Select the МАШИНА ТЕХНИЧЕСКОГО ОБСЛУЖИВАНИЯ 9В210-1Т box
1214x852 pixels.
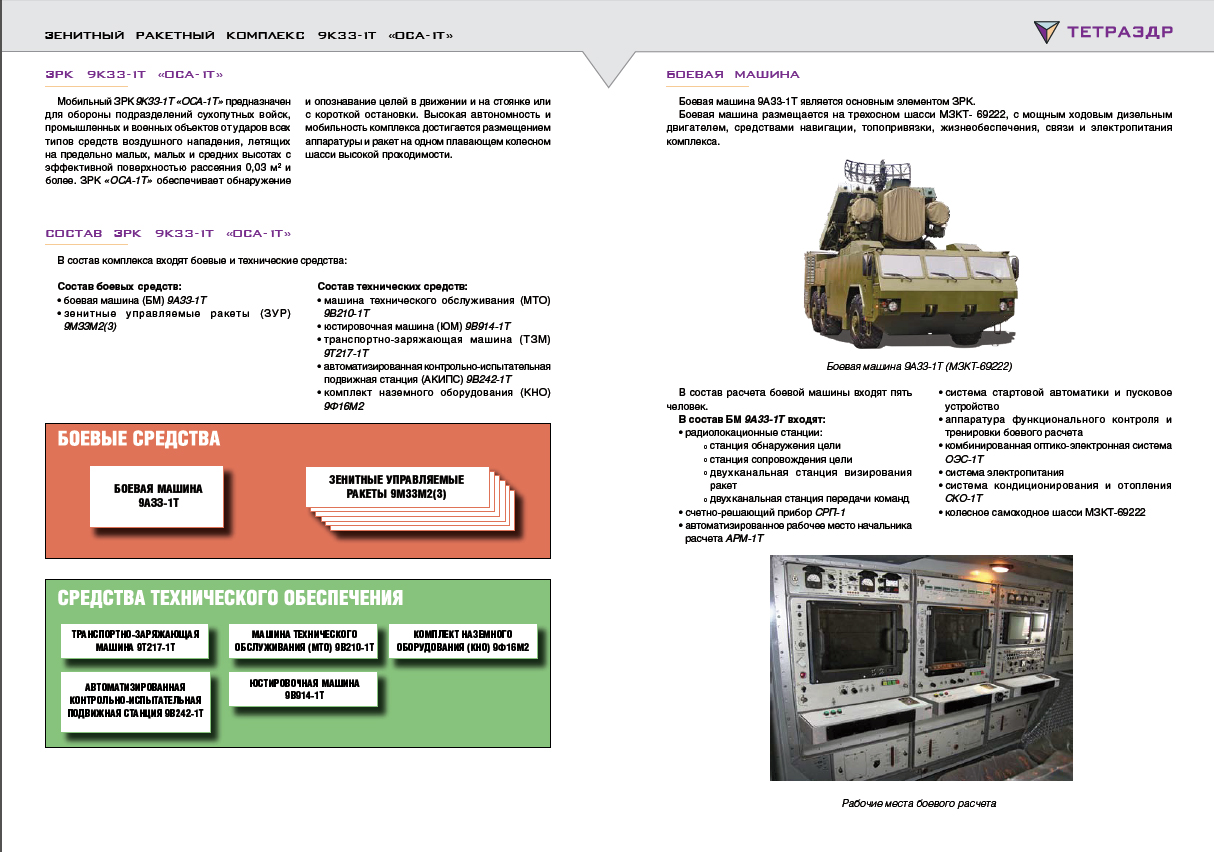(x=304, y=641)
